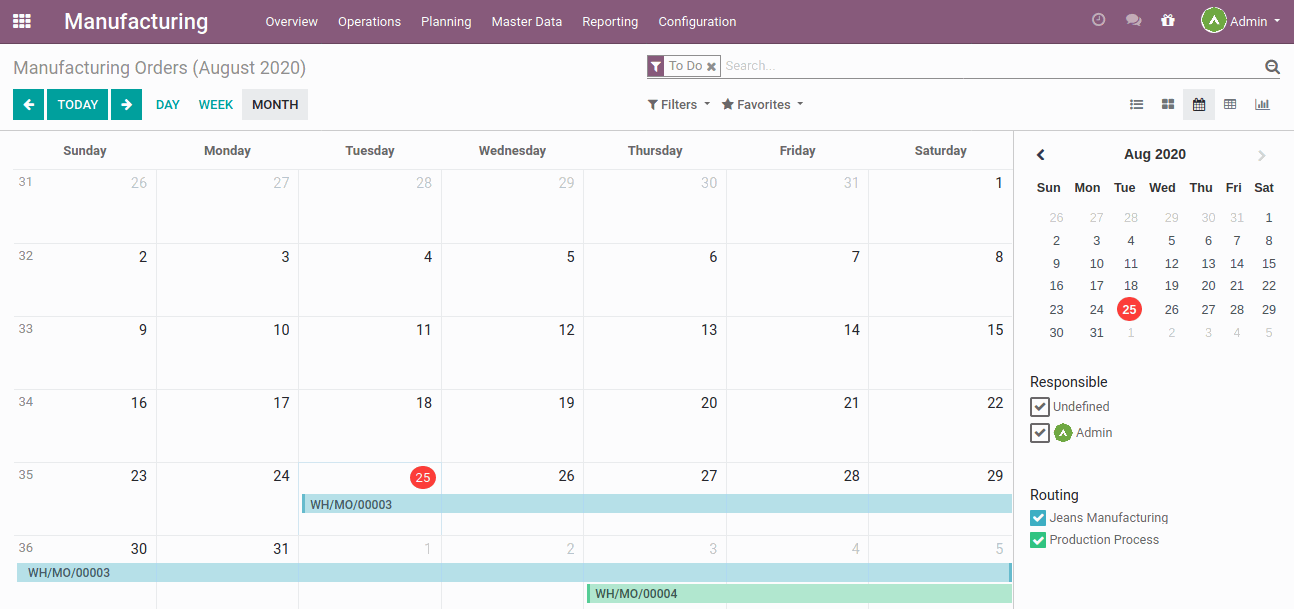Open the messaging conversations icon
Viewport: 1294px width, 609px height.
pyautogui.click(x=1133, y=19)
